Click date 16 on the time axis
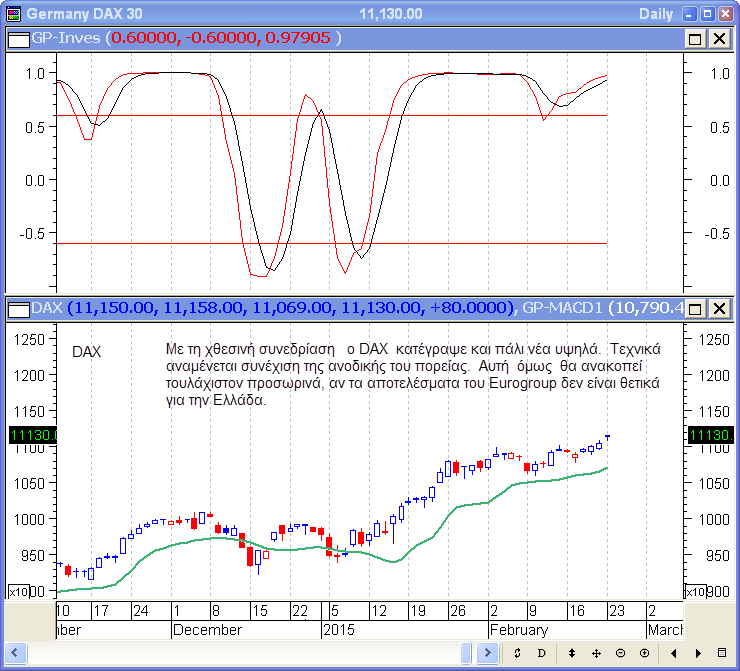Screen dimensions: 740x671 pyautogui.click(x=577, y=611)
